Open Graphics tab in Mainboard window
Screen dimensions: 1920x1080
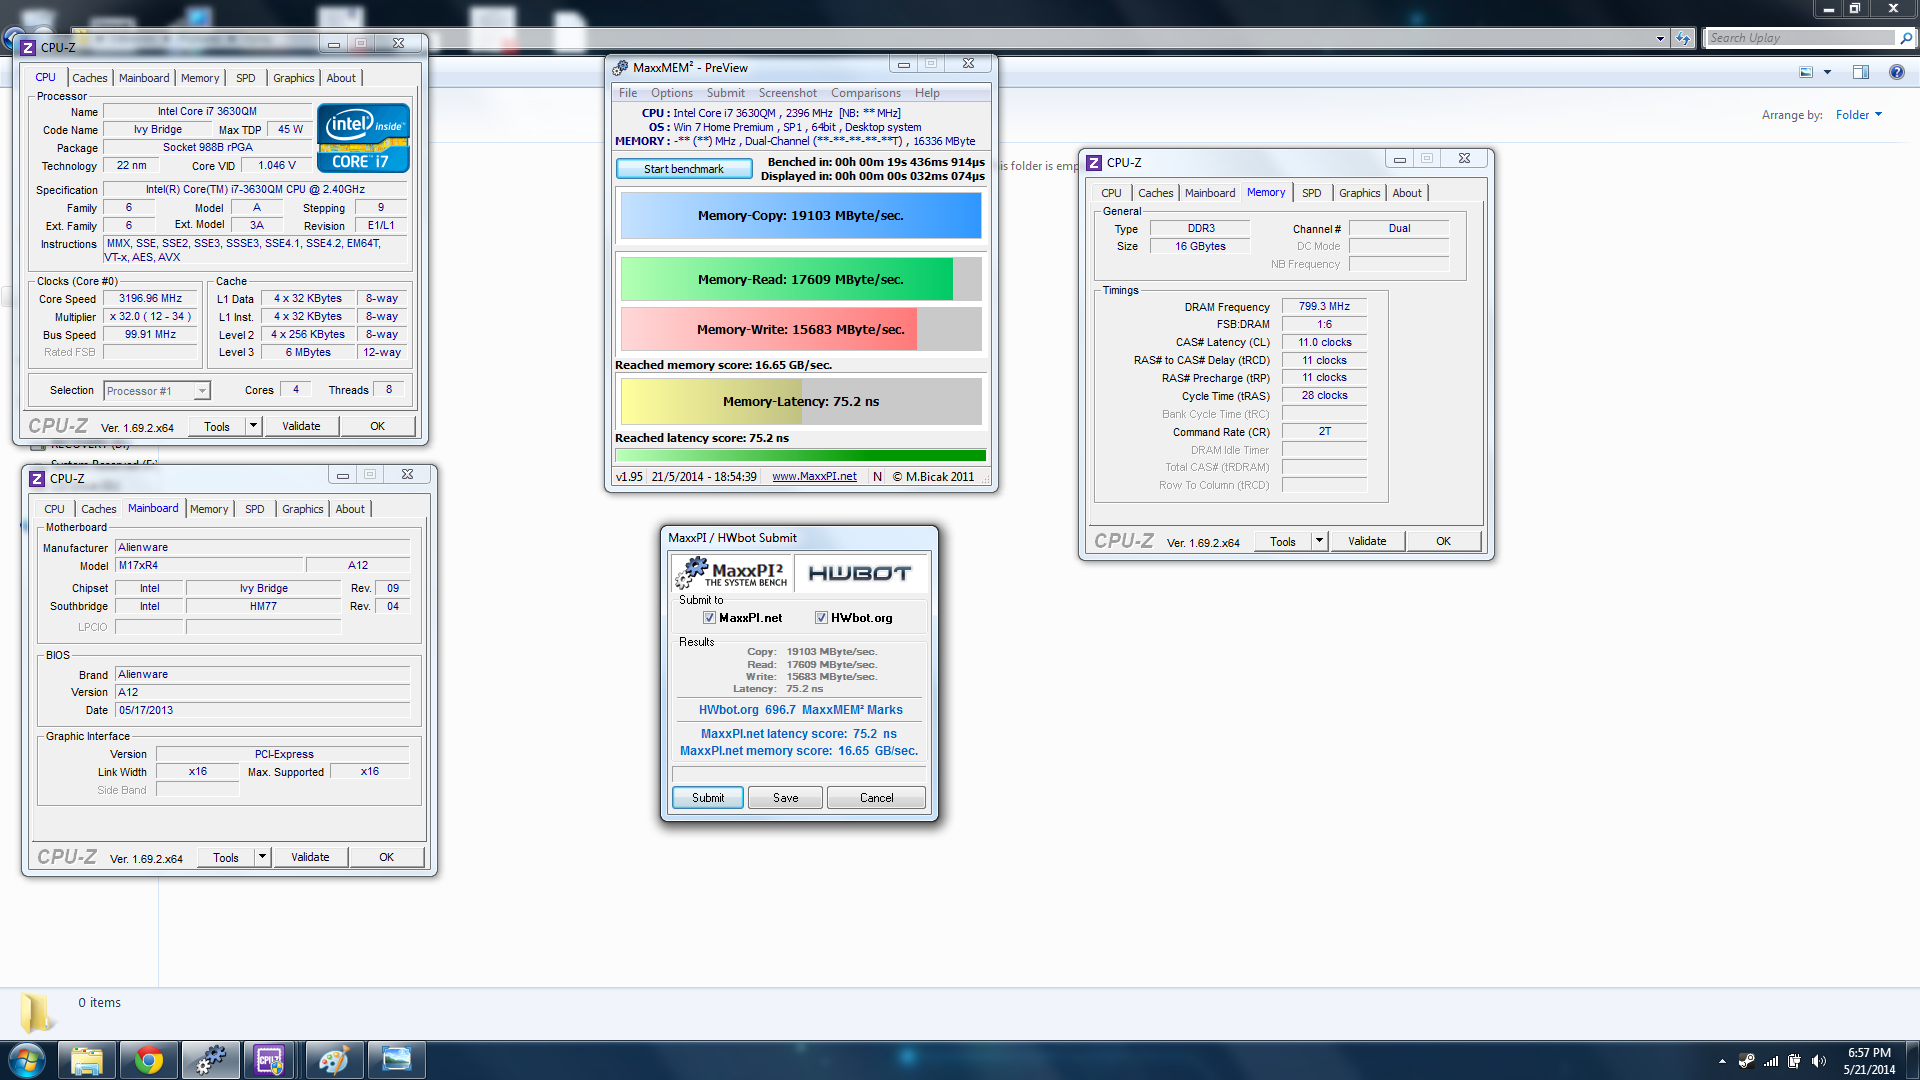click(302, 509)
